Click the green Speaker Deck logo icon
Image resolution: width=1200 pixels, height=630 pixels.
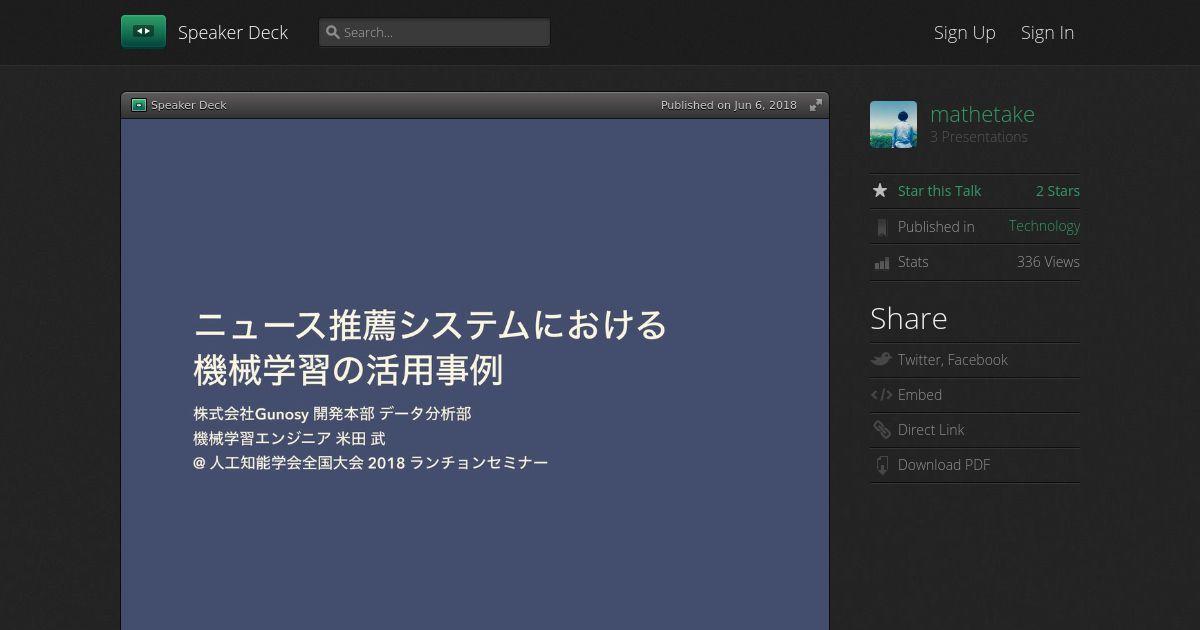(143, 32)
